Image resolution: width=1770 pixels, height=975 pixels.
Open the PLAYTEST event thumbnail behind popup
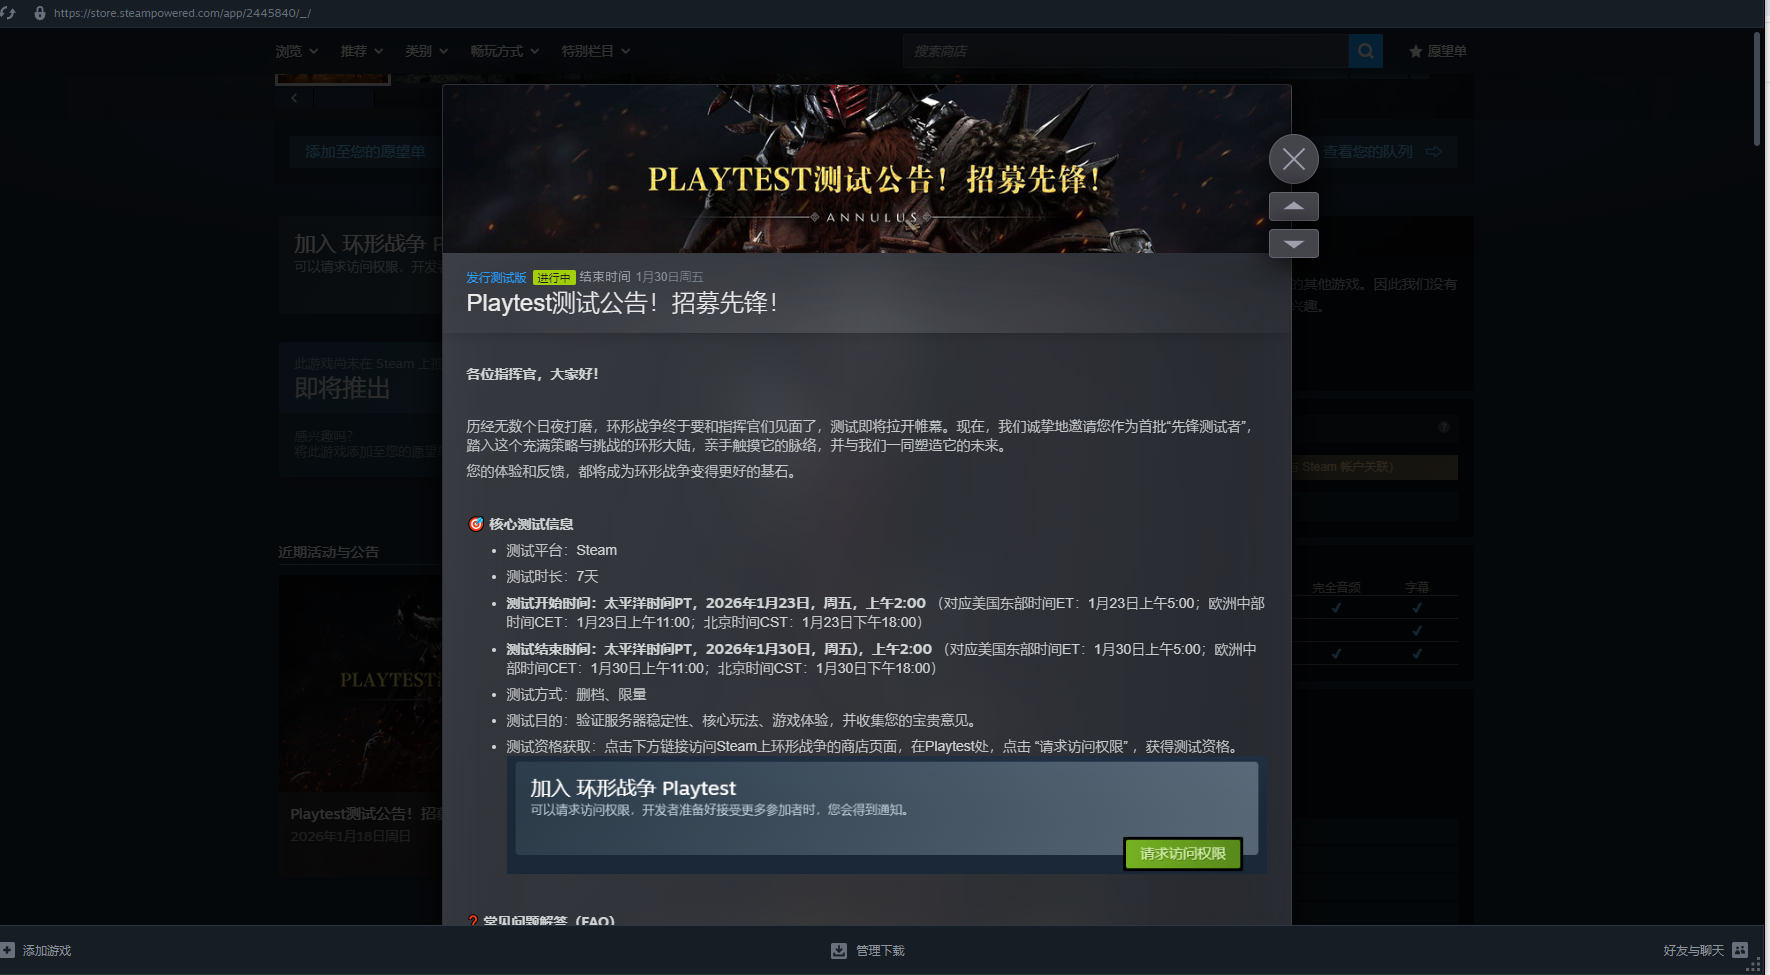coord(360,684)
